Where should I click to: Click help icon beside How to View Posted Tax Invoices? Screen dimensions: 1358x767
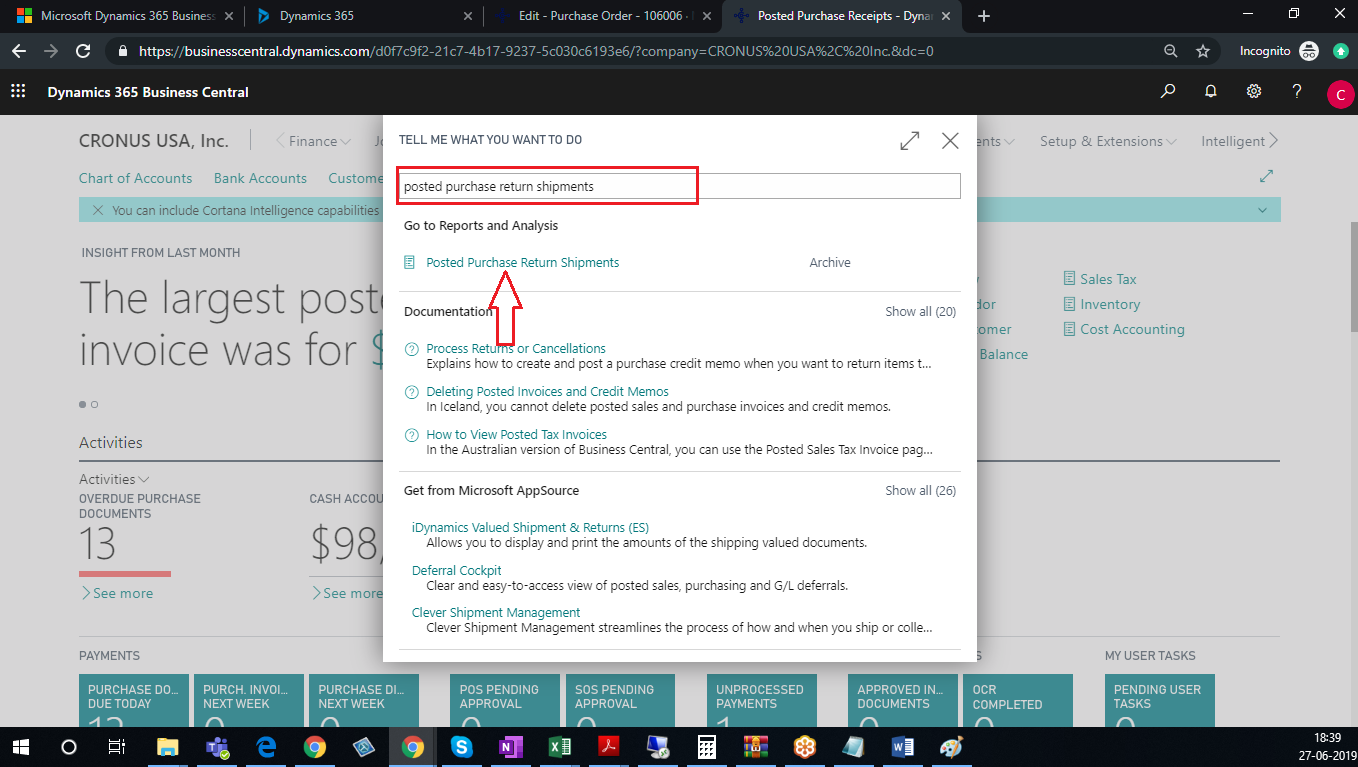tap(411, 435)
